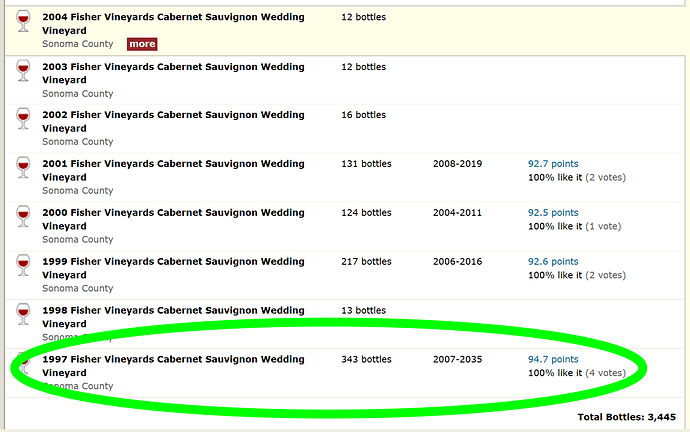Click the drinking window '2006-2016'

point(457,261)
